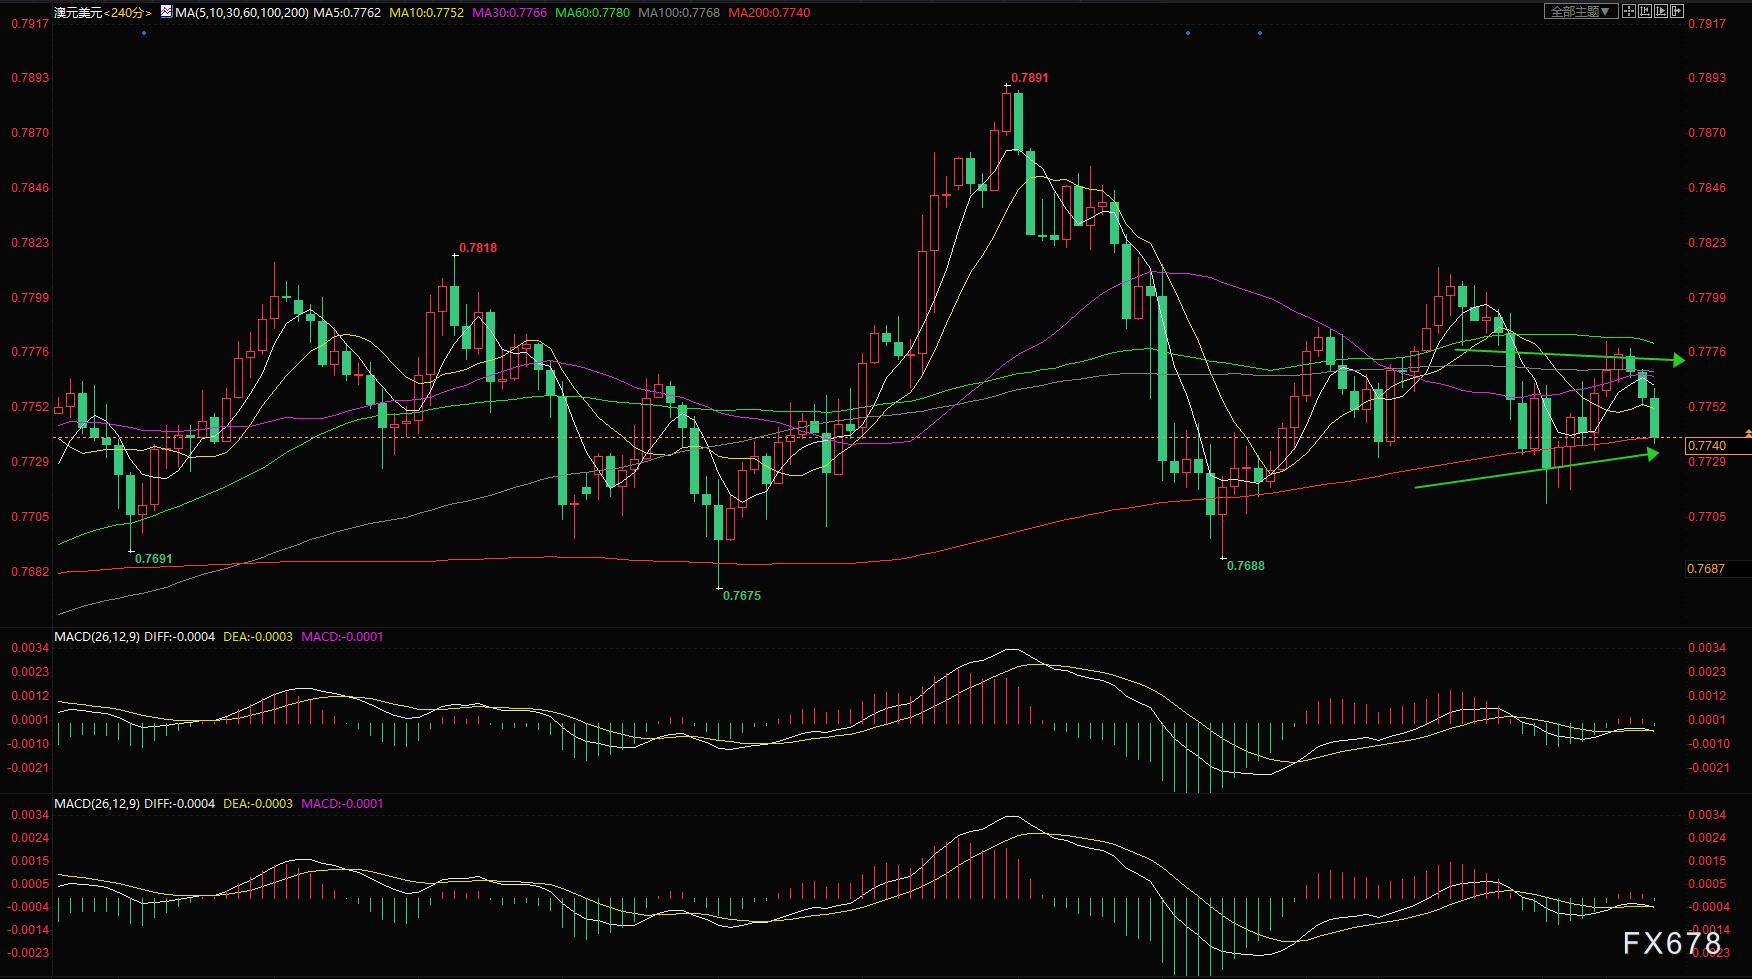The image size is (1752, 979).
Task: Click the 澳元美元 symbol name
Action: 78,13
